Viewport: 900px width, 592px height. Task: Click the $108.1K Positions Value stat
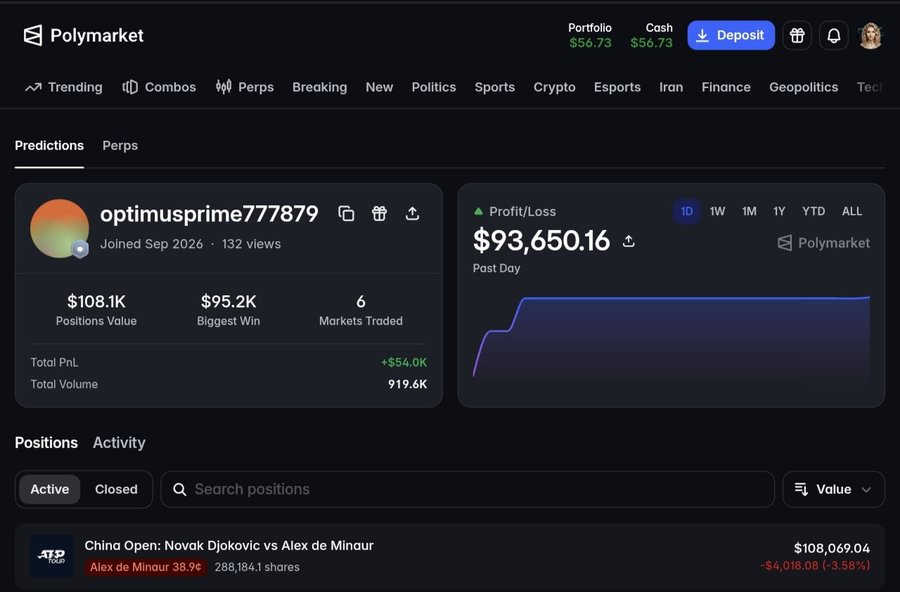(96, 310)
